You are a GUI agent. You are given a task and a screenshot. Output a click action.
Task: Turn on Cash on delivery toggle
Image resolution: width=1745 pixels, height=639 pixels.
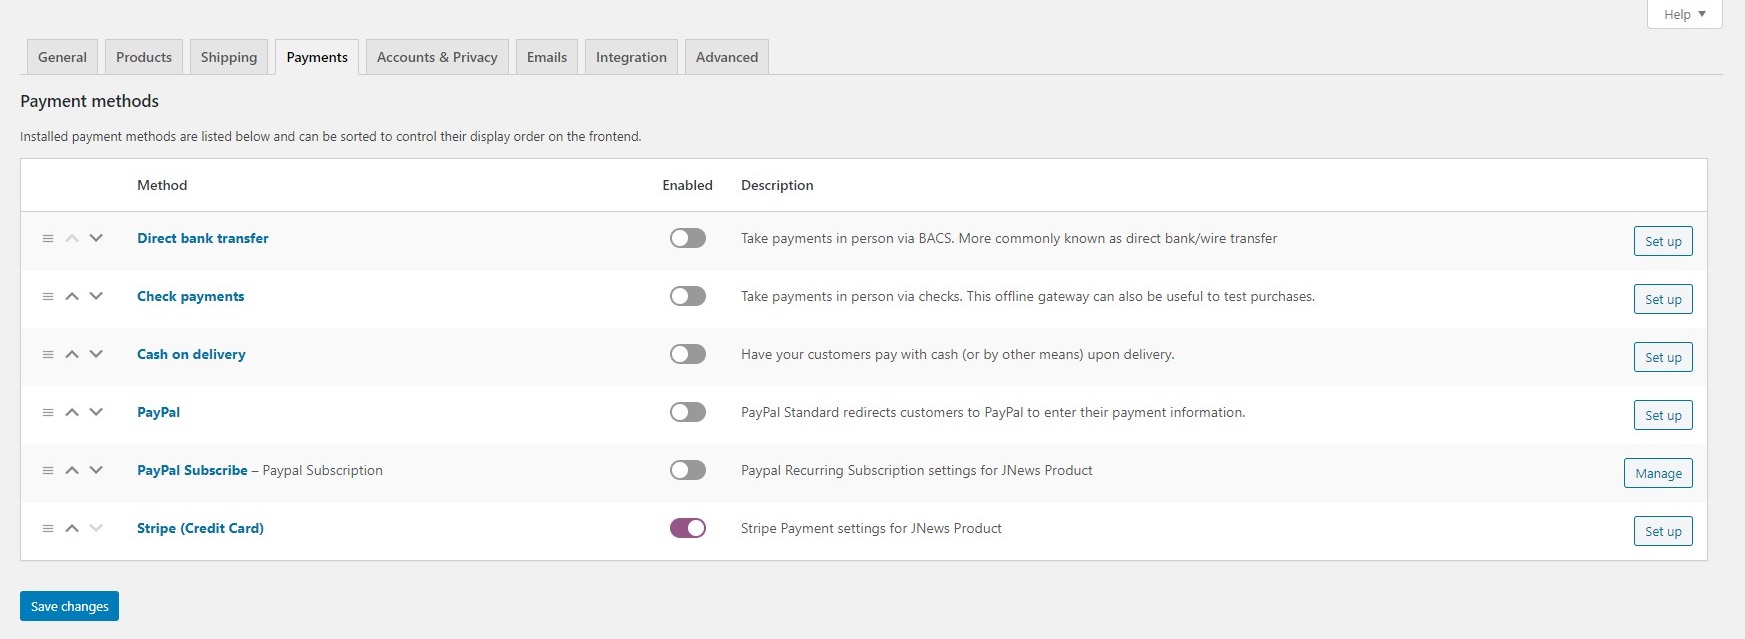687,354
